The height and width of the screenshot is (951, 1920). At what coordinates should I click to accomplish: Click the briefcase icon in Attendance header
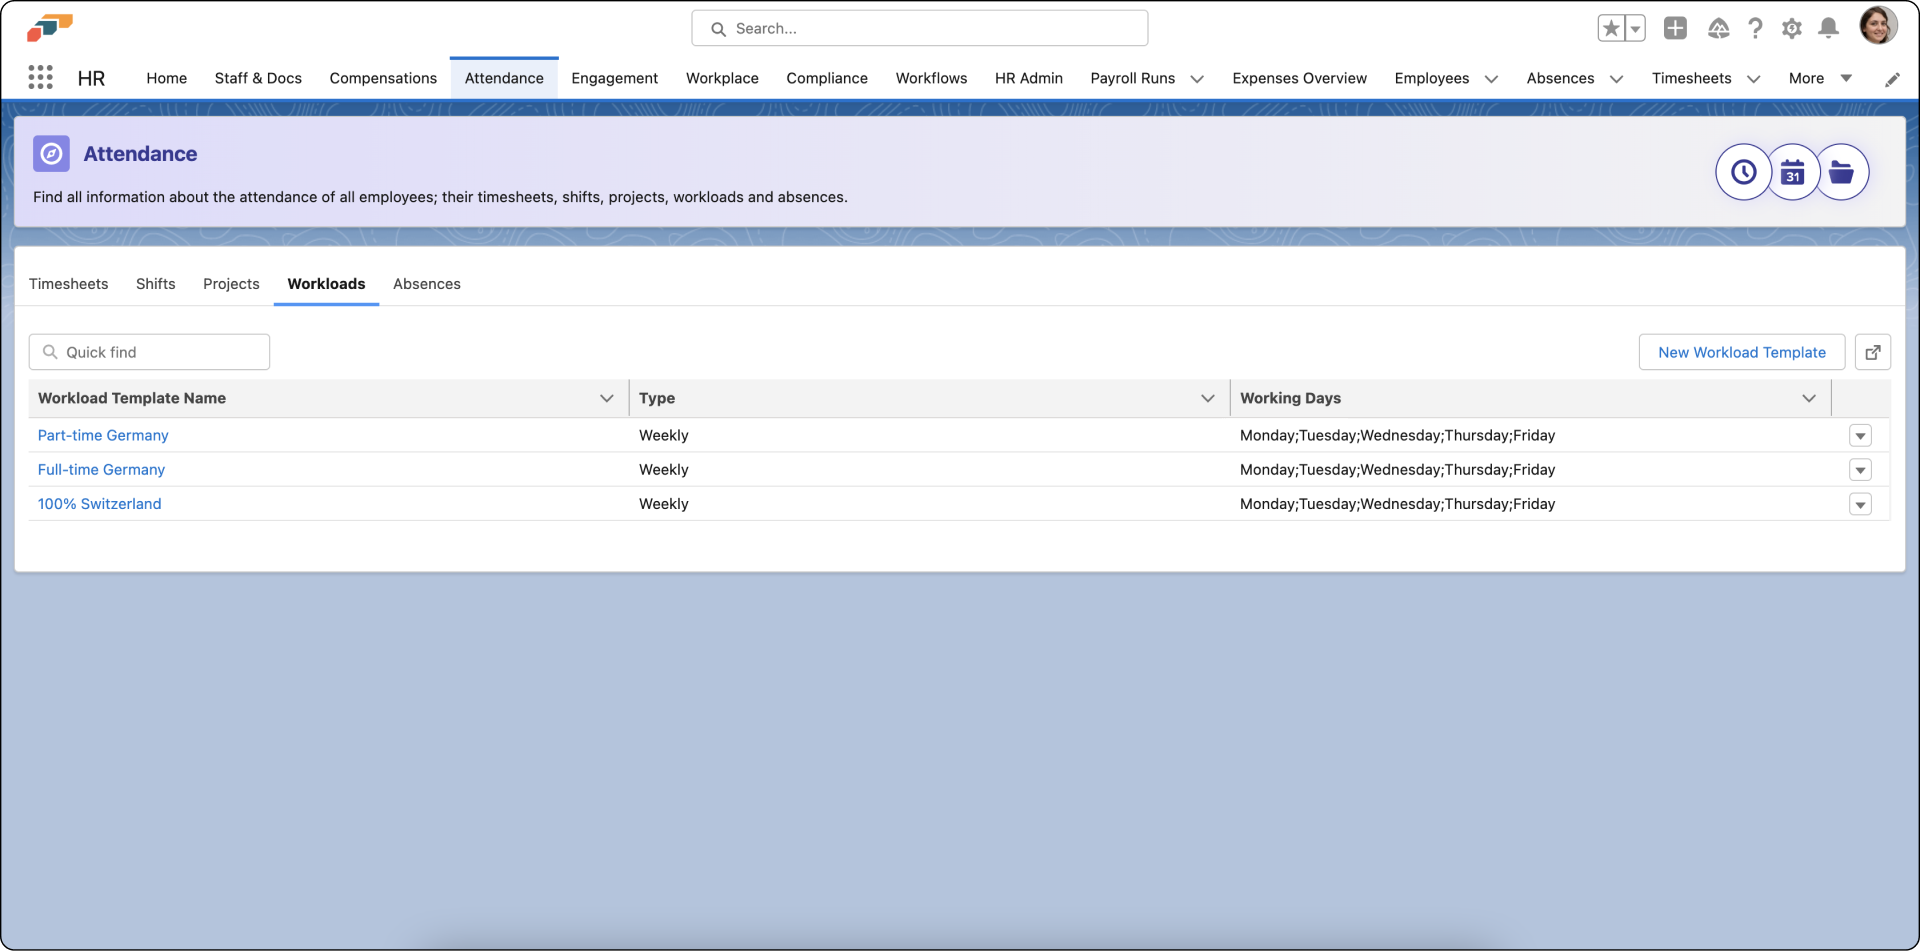pyautogui.click(x=1843, y=171)
